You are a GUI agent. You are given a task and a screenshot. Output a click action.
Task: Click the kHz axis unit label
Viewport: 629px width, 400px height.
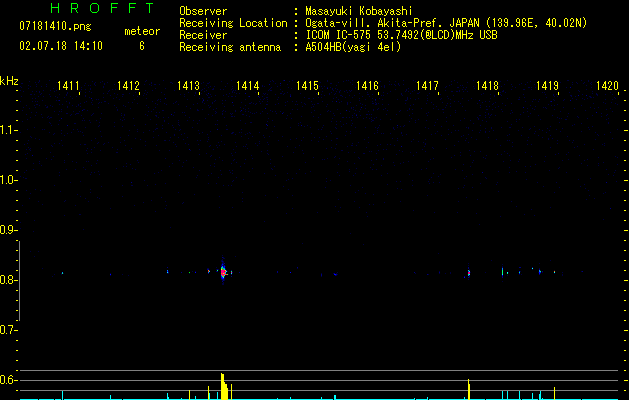click(9, 81)
